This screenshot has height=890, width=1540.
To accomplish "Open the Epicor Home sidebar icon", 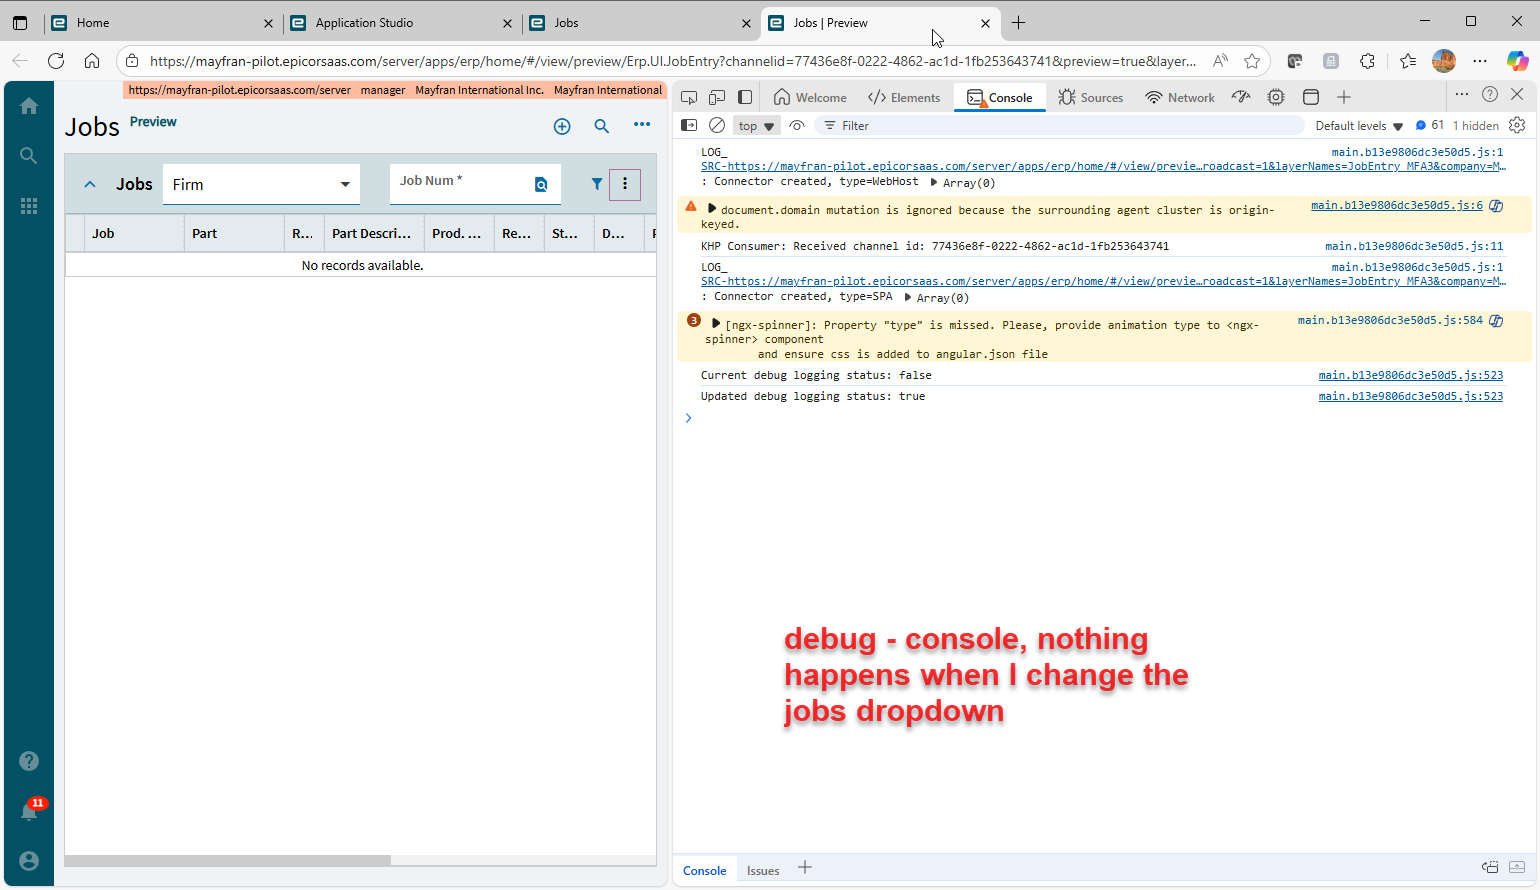I will click(29, 106).
